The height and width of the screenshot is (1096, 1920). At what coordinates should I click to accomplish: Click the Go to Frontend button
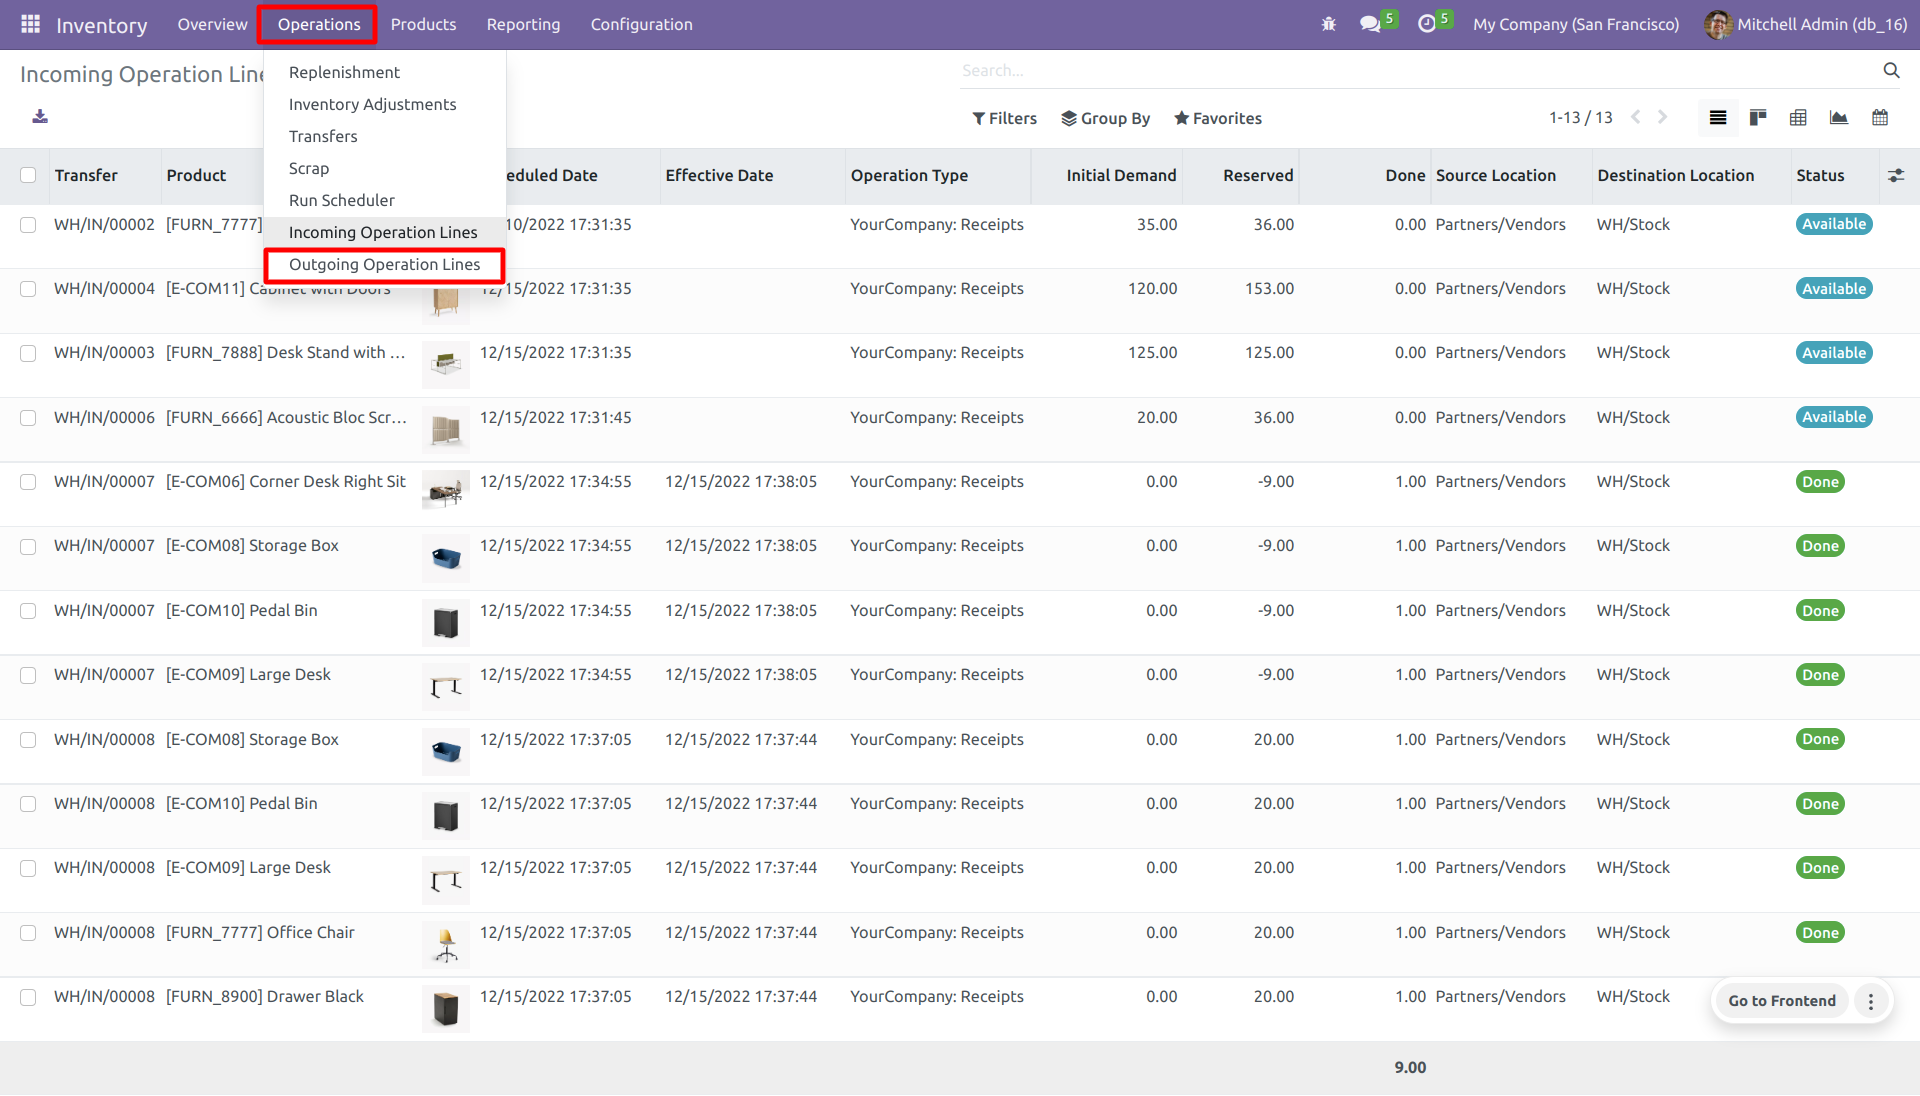pos(1781,1000)
